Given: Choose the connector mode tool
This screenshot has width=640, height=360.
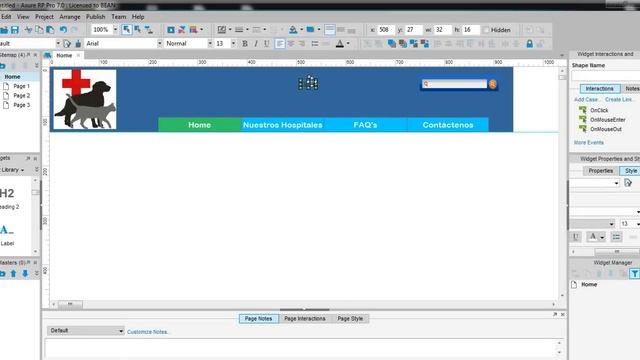Looking at the screenshot, I should (149, 30).
